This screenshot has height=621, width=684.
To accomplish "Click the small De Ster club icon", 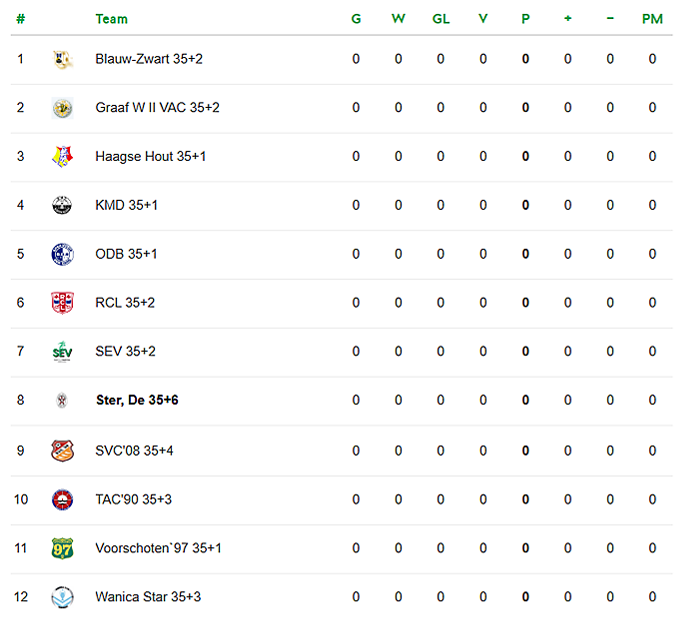I will [62, 400].
